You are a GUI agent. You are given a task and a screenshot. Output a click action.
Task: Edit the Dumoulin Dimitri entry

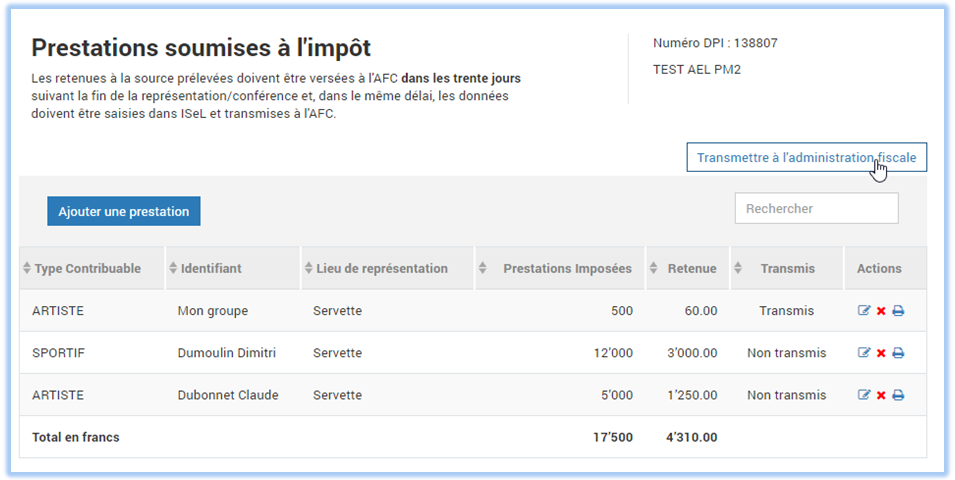[864, 353]
